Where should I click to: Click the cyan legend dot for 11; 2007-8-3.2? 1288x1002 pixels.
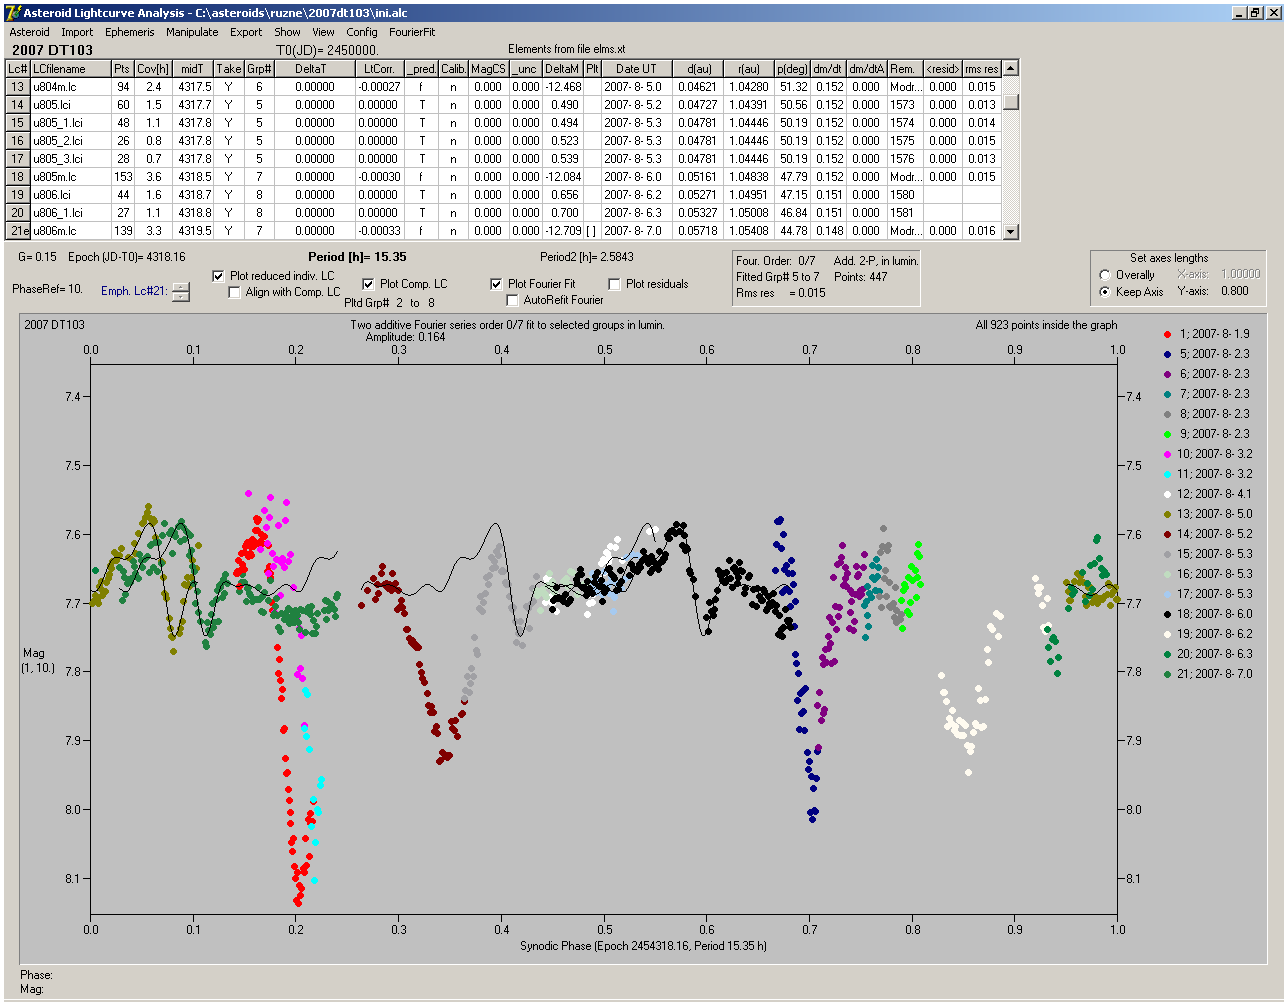[1168, 474]
